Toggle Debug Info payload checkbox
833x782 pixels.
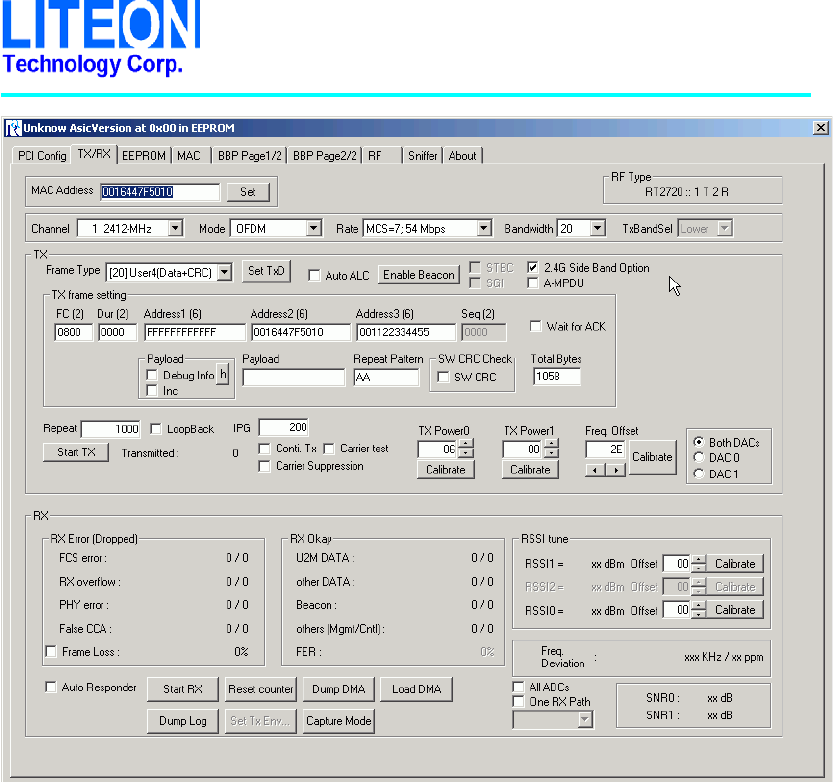(x=151, y=375)
